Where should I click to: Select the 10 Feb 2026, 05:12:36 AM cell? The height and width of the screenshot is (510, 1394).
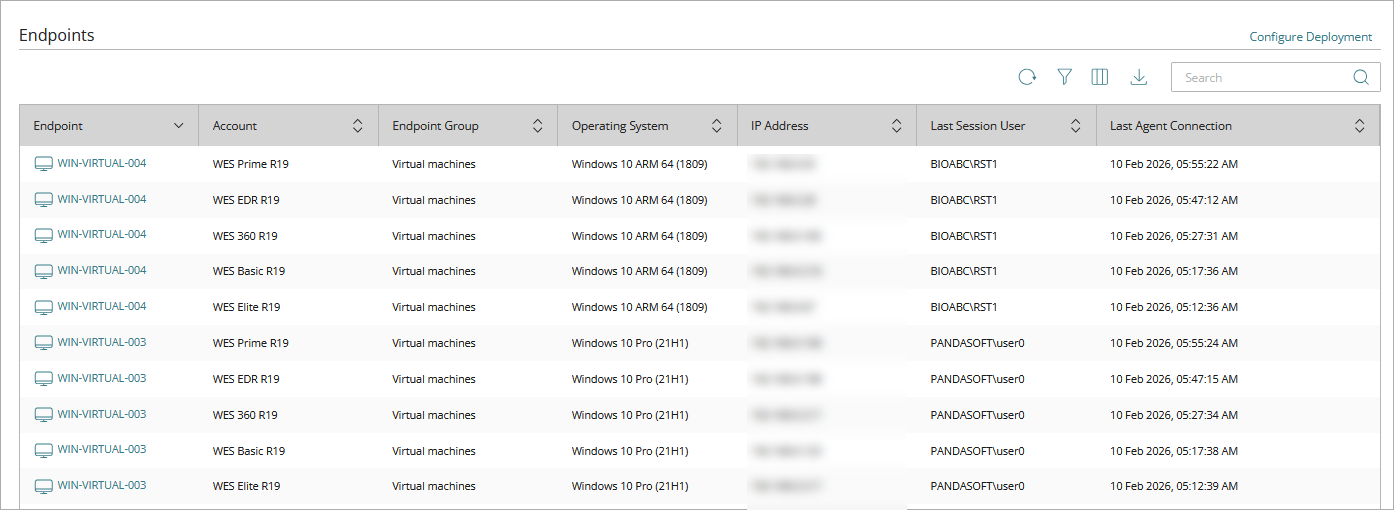pos(1174,307)
